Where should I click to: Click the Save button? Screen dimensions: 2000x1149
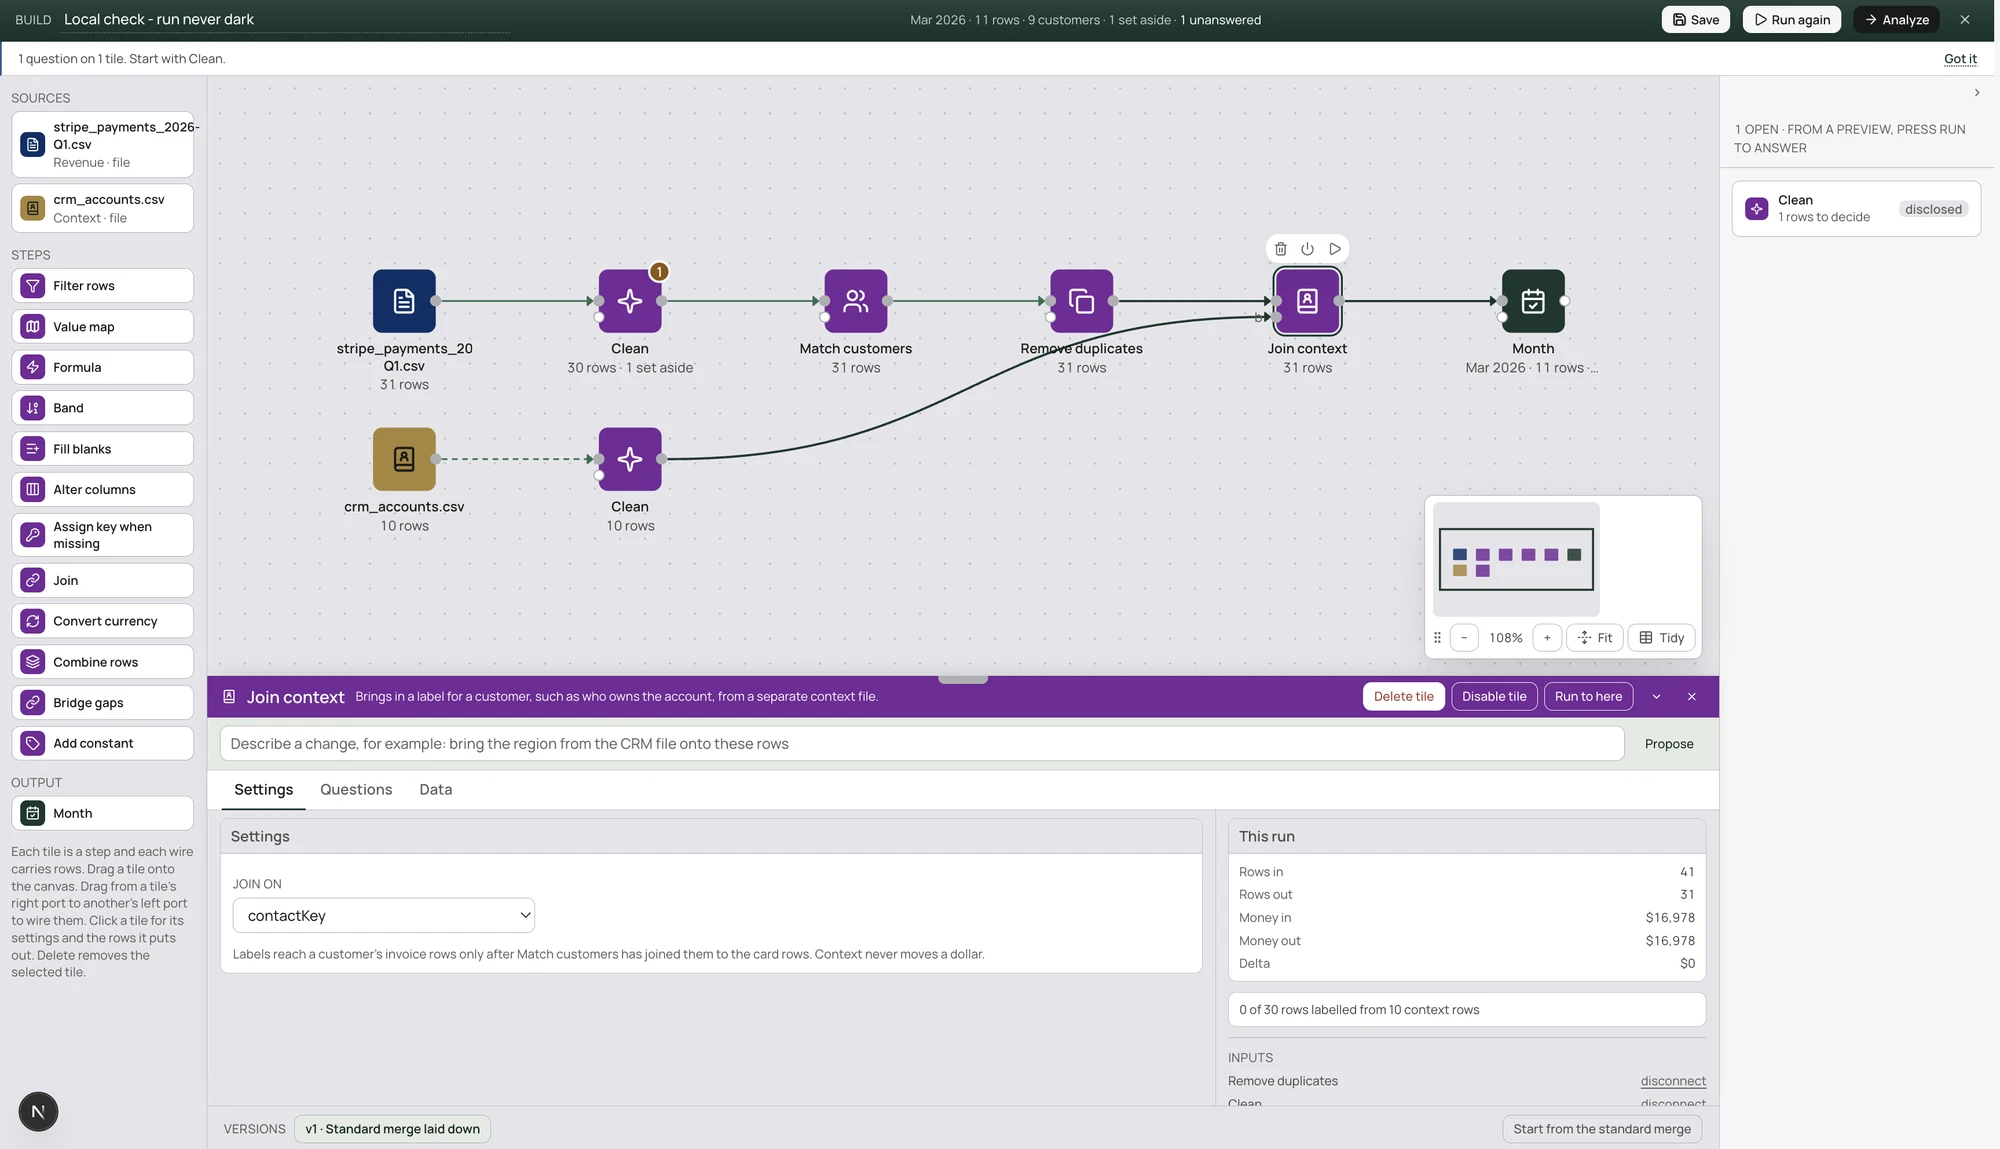(x=1695, y=20)
